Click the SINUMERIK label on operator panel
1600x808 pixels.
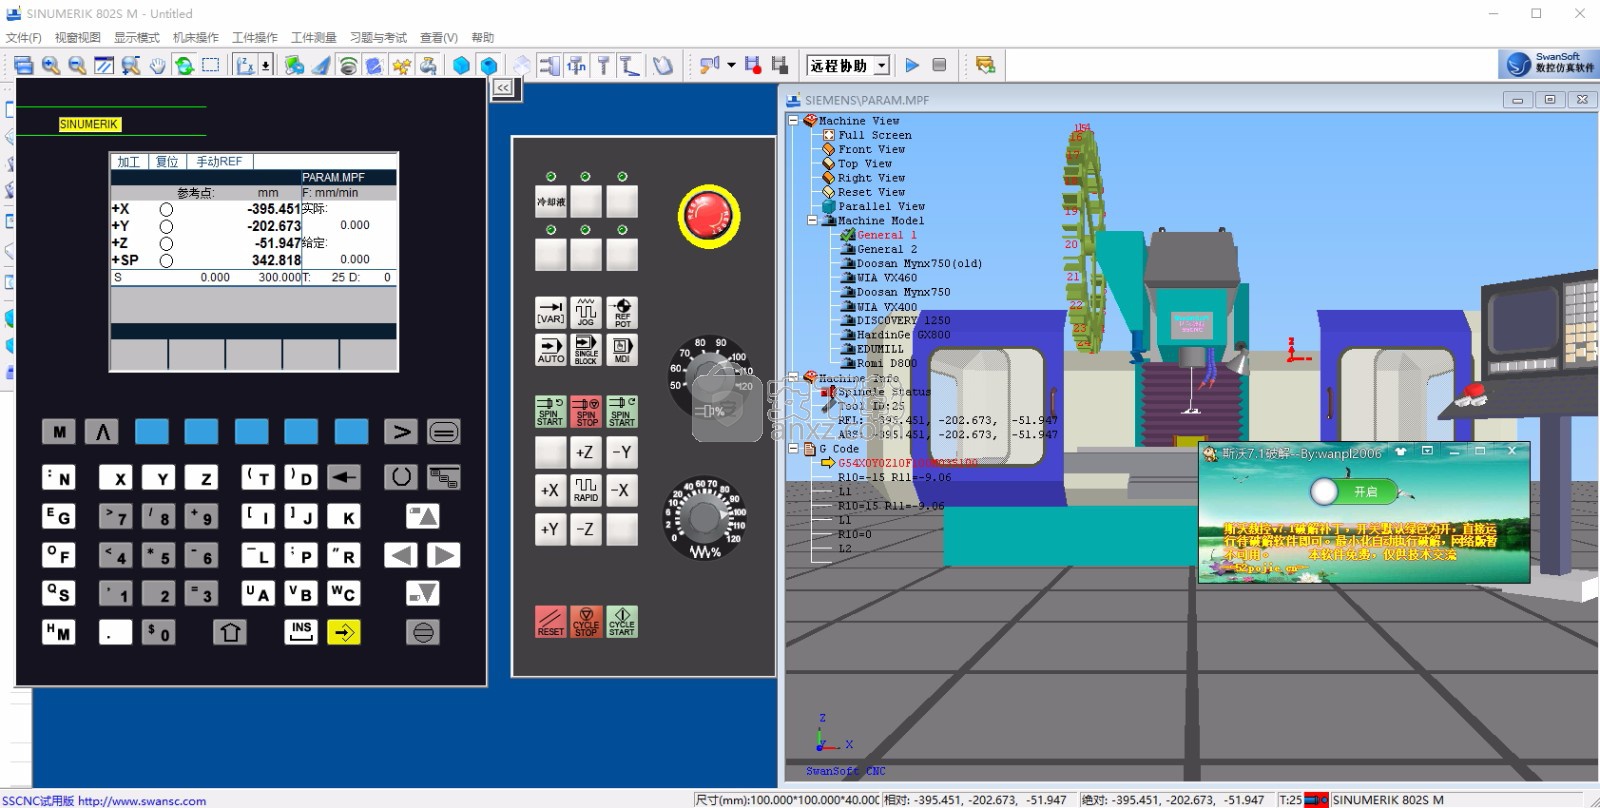pyautogui.click(x=89, y=124)
